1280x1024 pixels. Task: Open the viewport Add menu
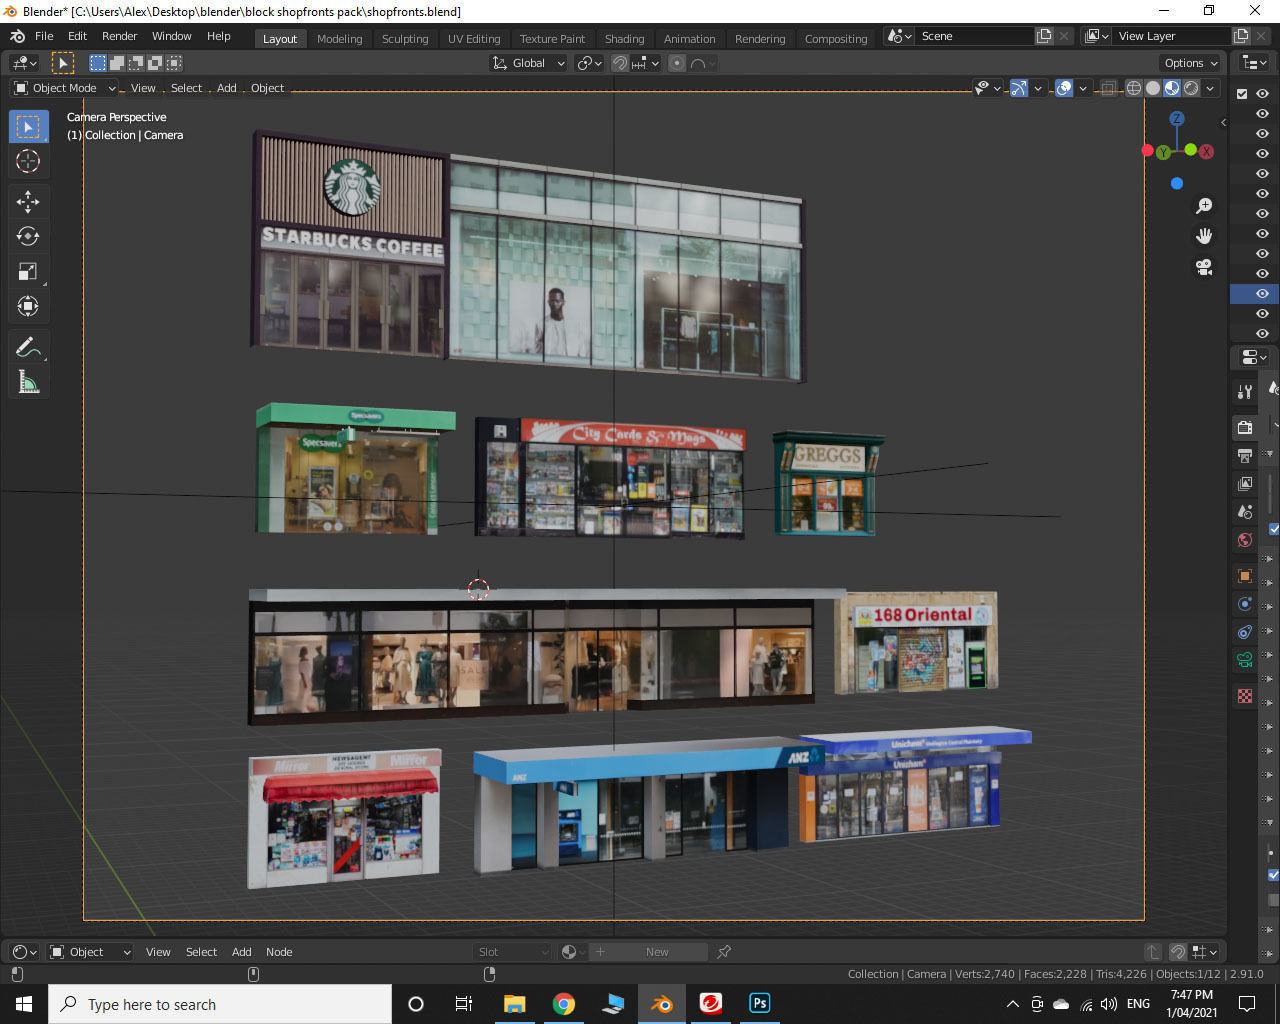227,88
